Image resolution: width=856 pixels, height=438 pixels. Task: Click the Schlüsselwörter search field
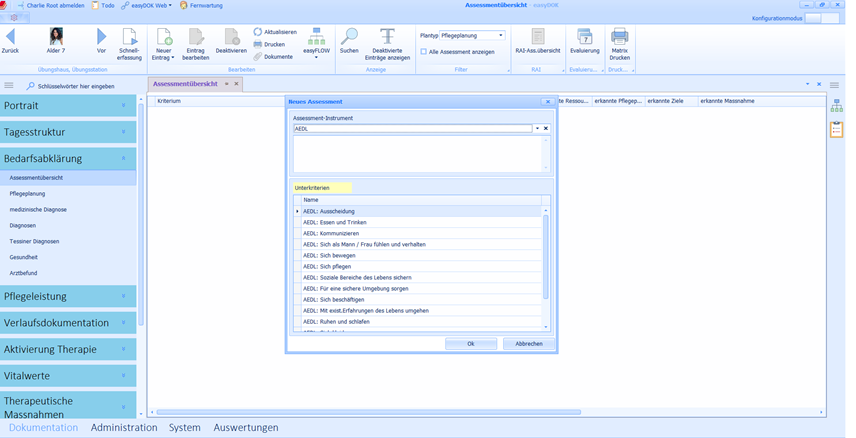tap(76, 86)
